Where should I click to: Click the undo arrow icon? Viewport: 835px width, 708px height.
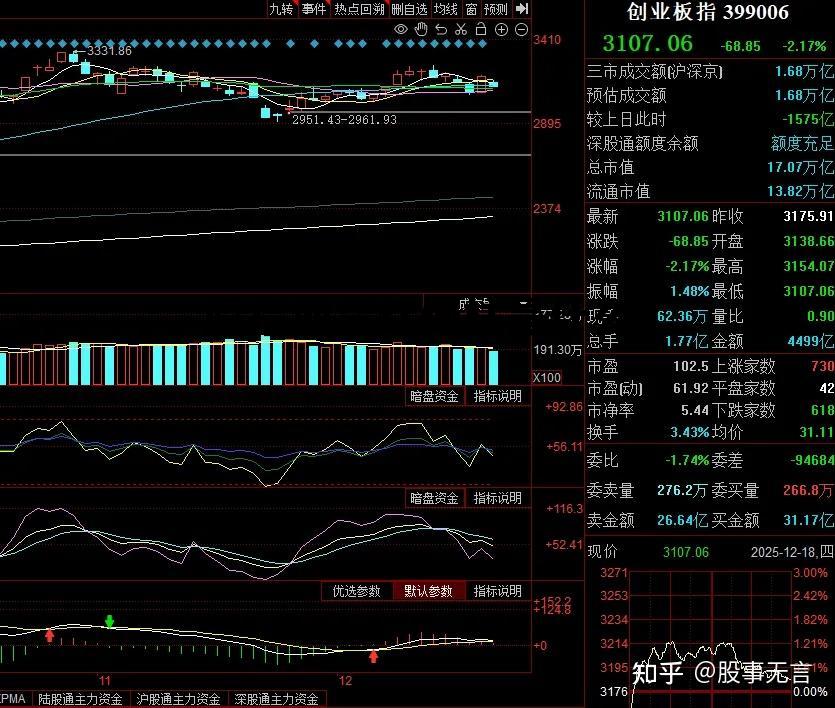coord(442,30)
